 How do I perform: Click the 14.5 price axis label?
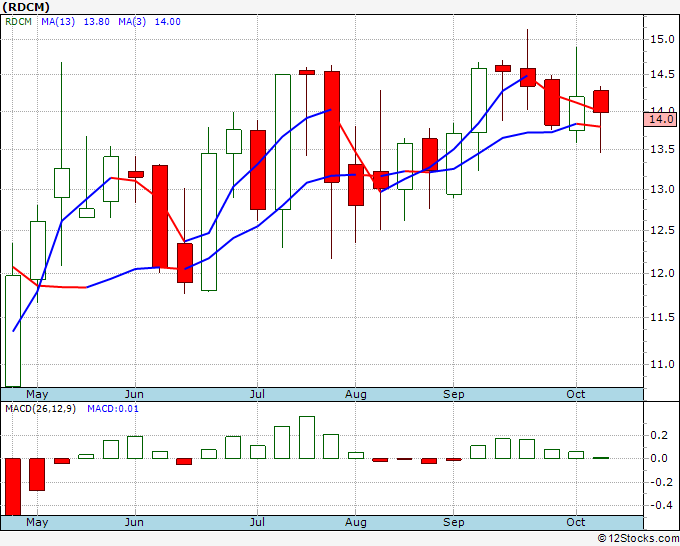tap(662, 75)
